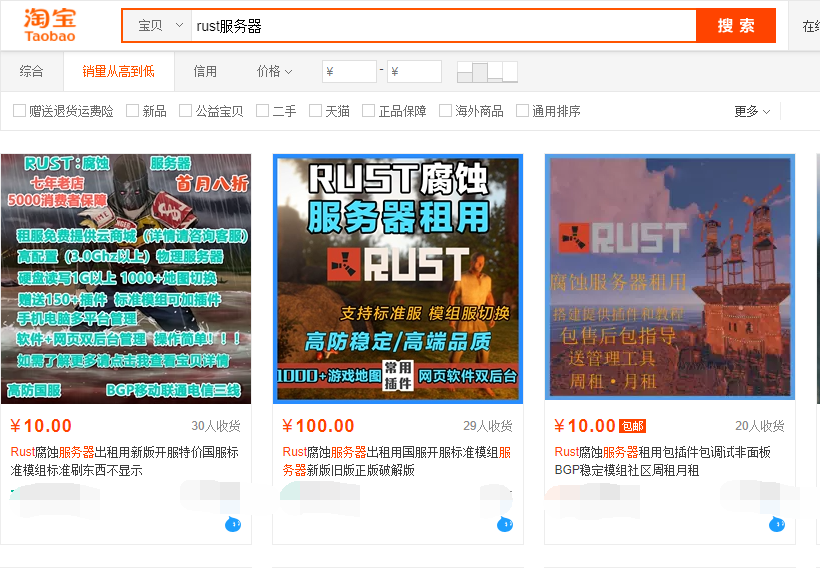
Task: Click the ¥100.00 price text
Action: [318, 426]
